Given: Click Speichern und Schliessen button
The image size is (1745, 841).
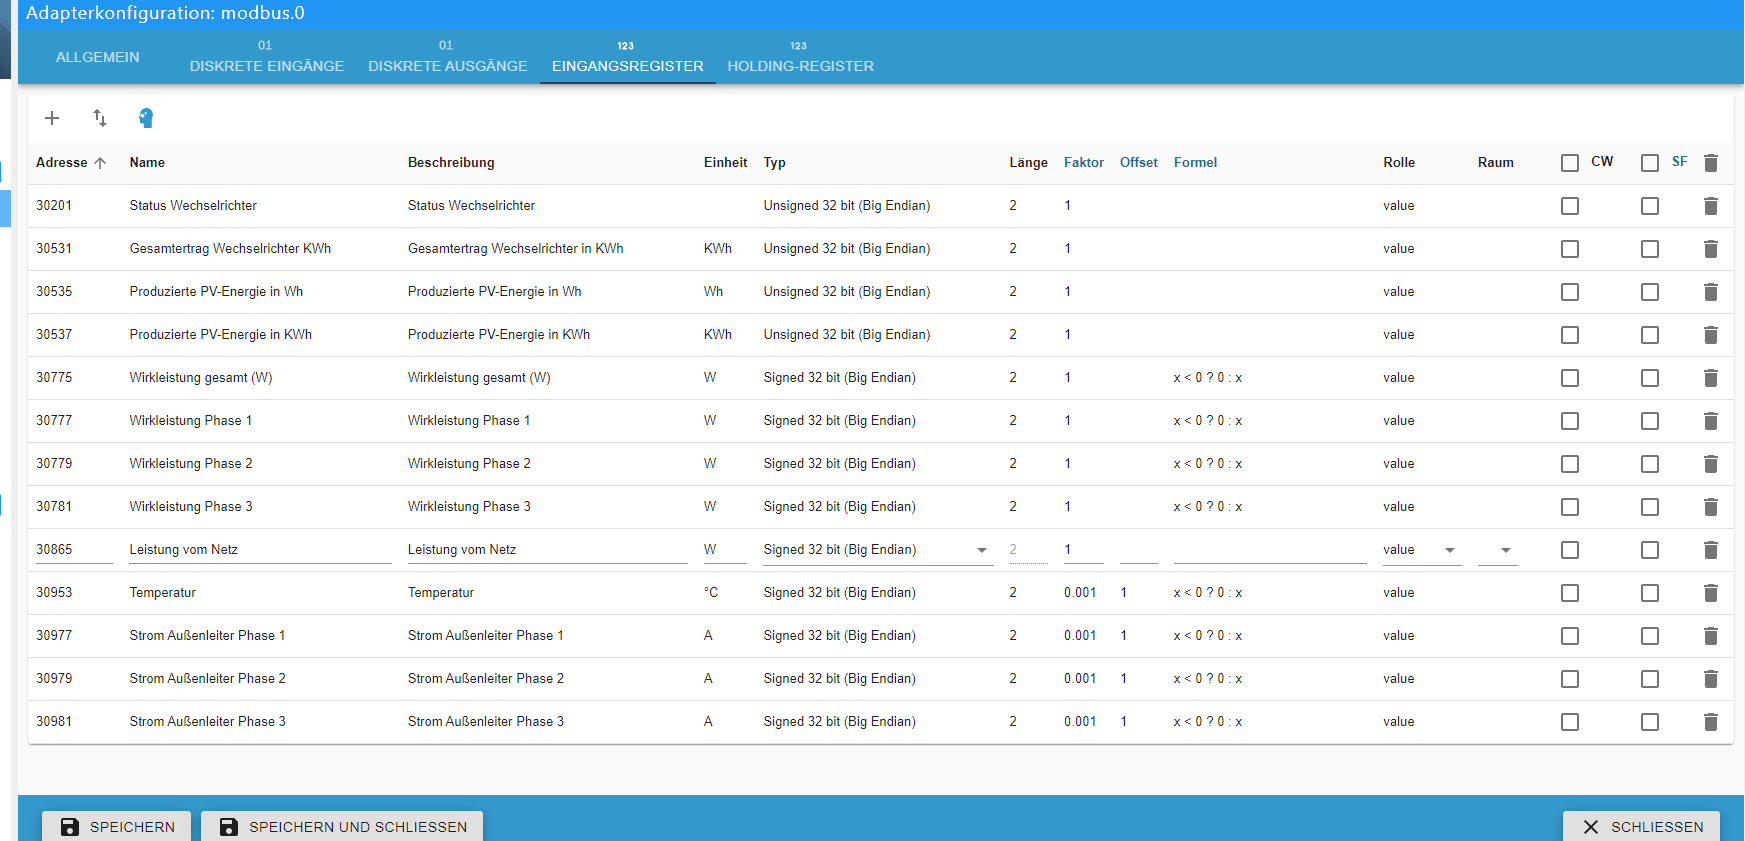Looking at the screenshot, I should [342, 826].
